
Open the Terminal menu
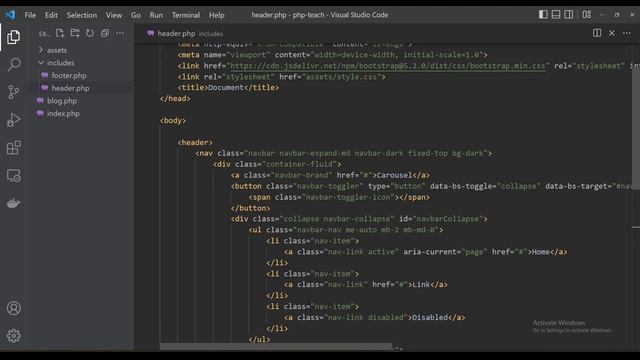186,15
